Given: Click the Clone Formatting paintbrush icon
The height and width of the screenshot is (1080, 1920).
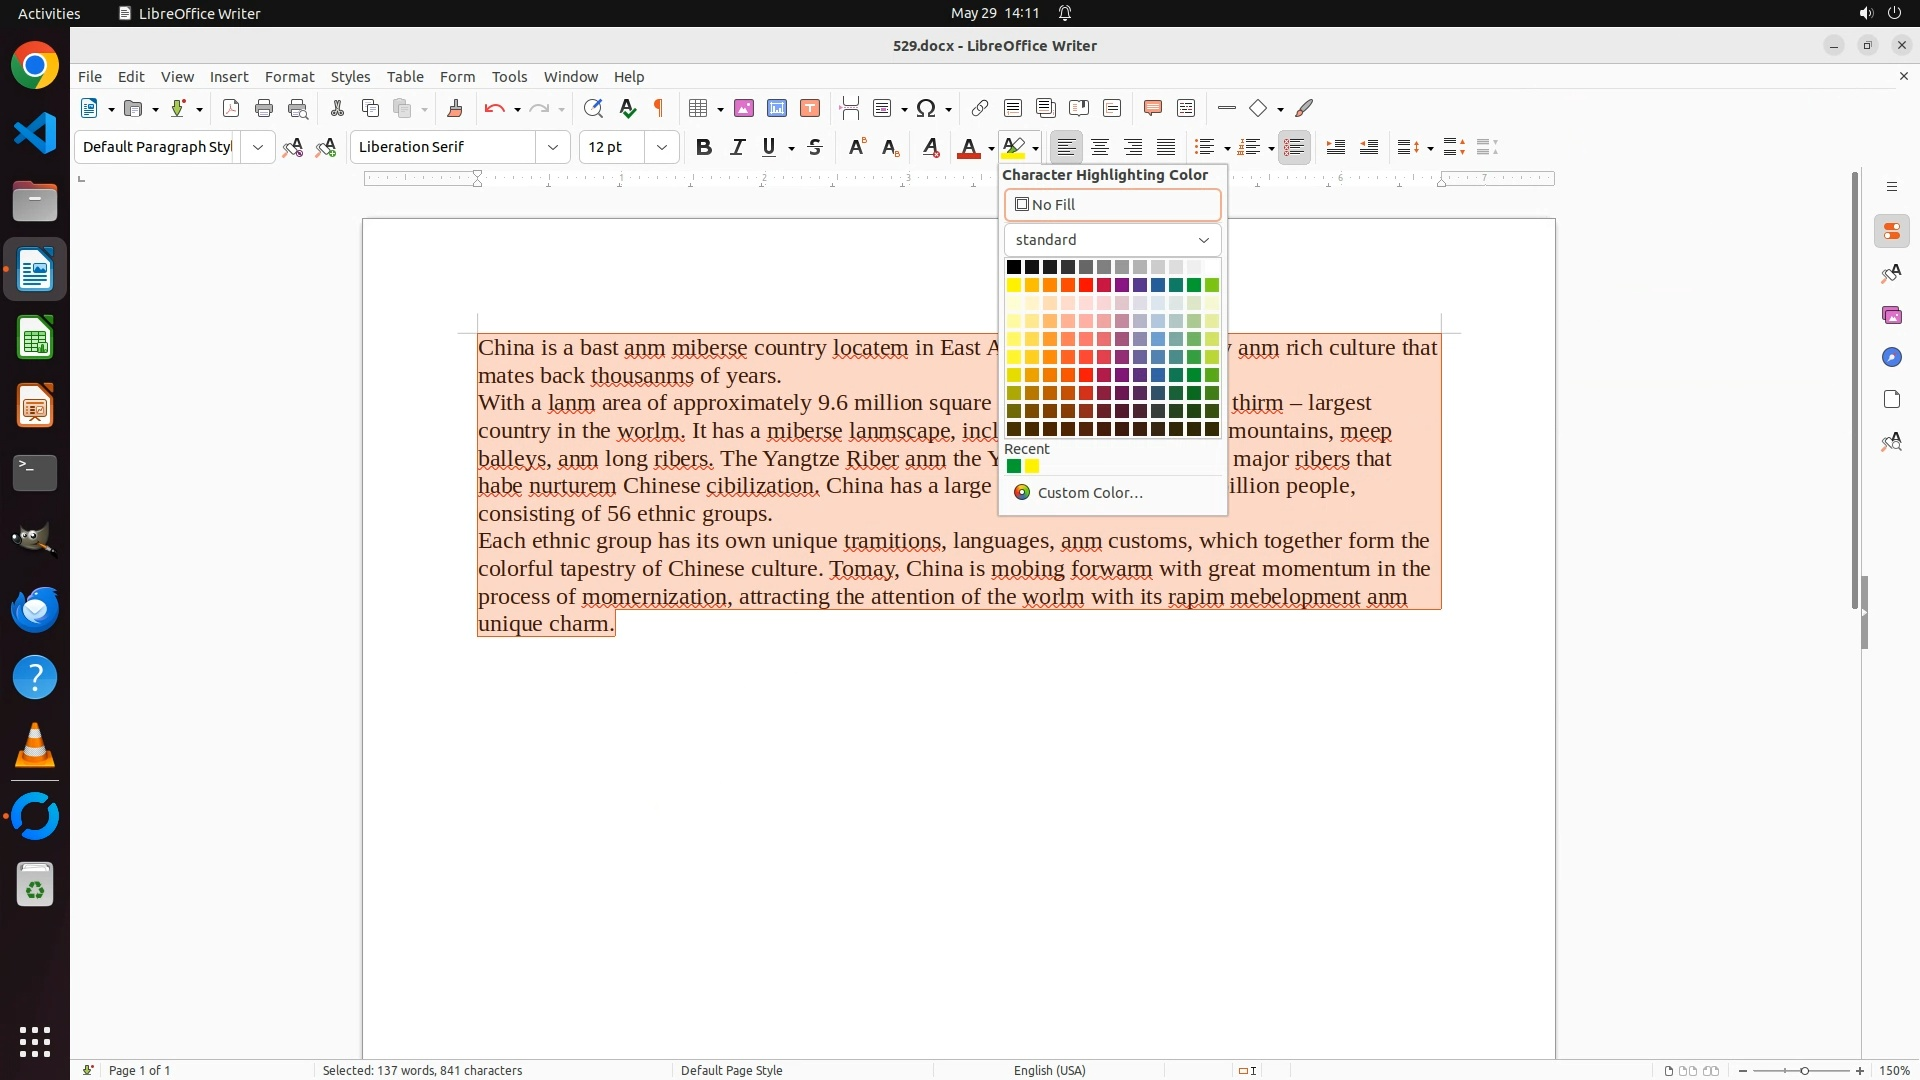Looking at the screenshot, I should pos(455,108).
